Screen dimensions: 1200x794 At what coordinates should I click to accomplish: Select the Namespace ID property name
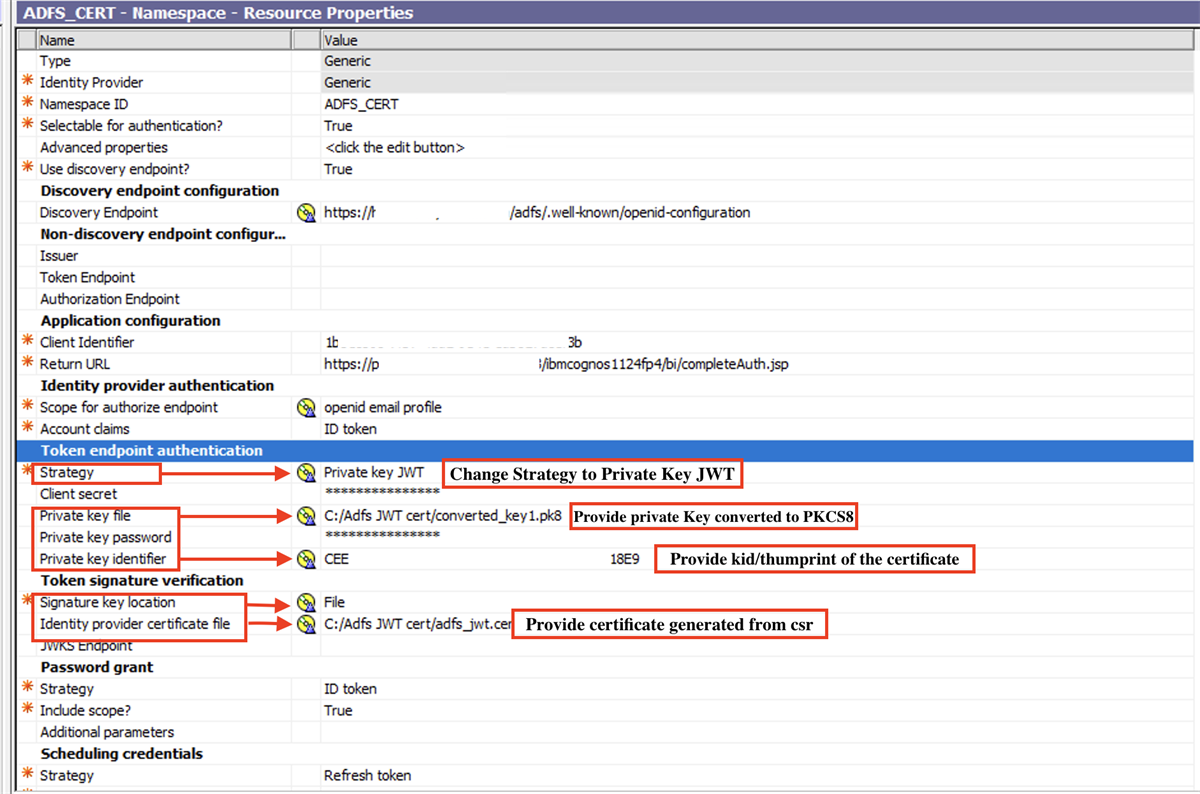pyautogui.click(x=84, y=104)
